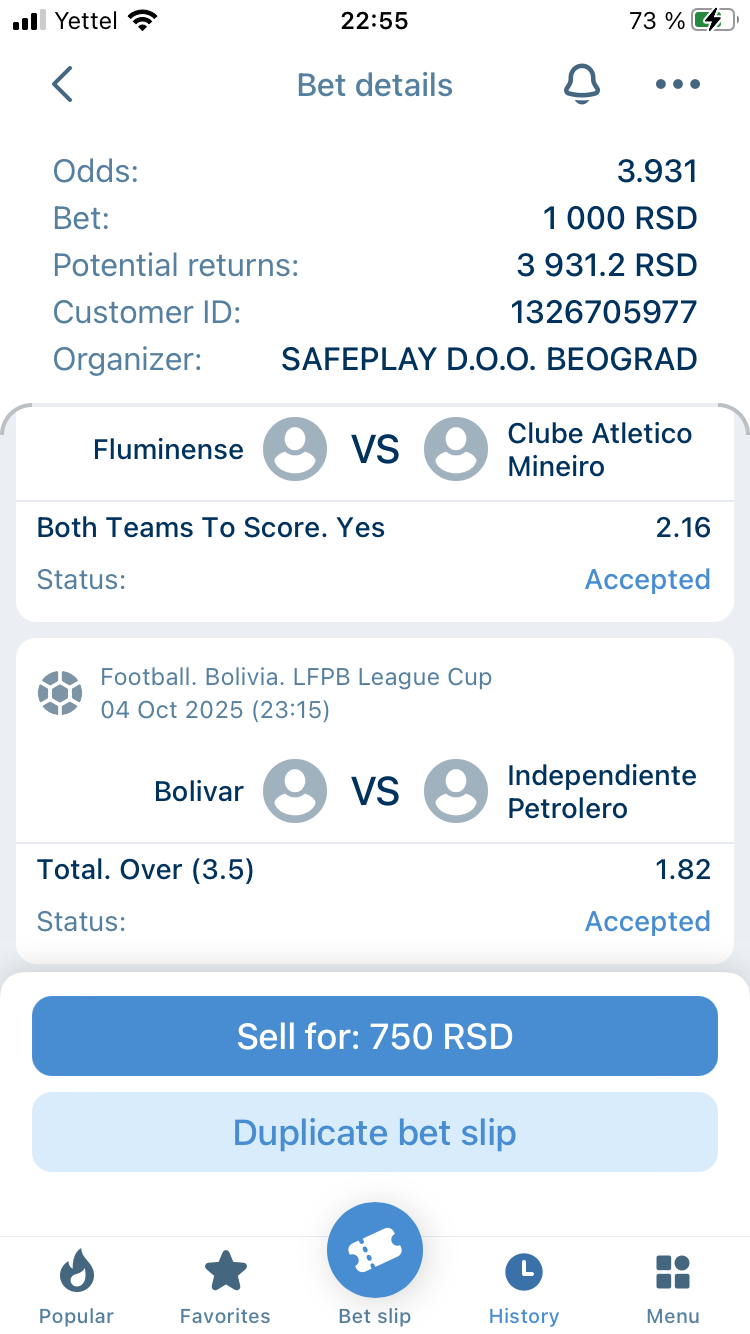
Task: Tap the back arrow icon
Action: [62, 85]
